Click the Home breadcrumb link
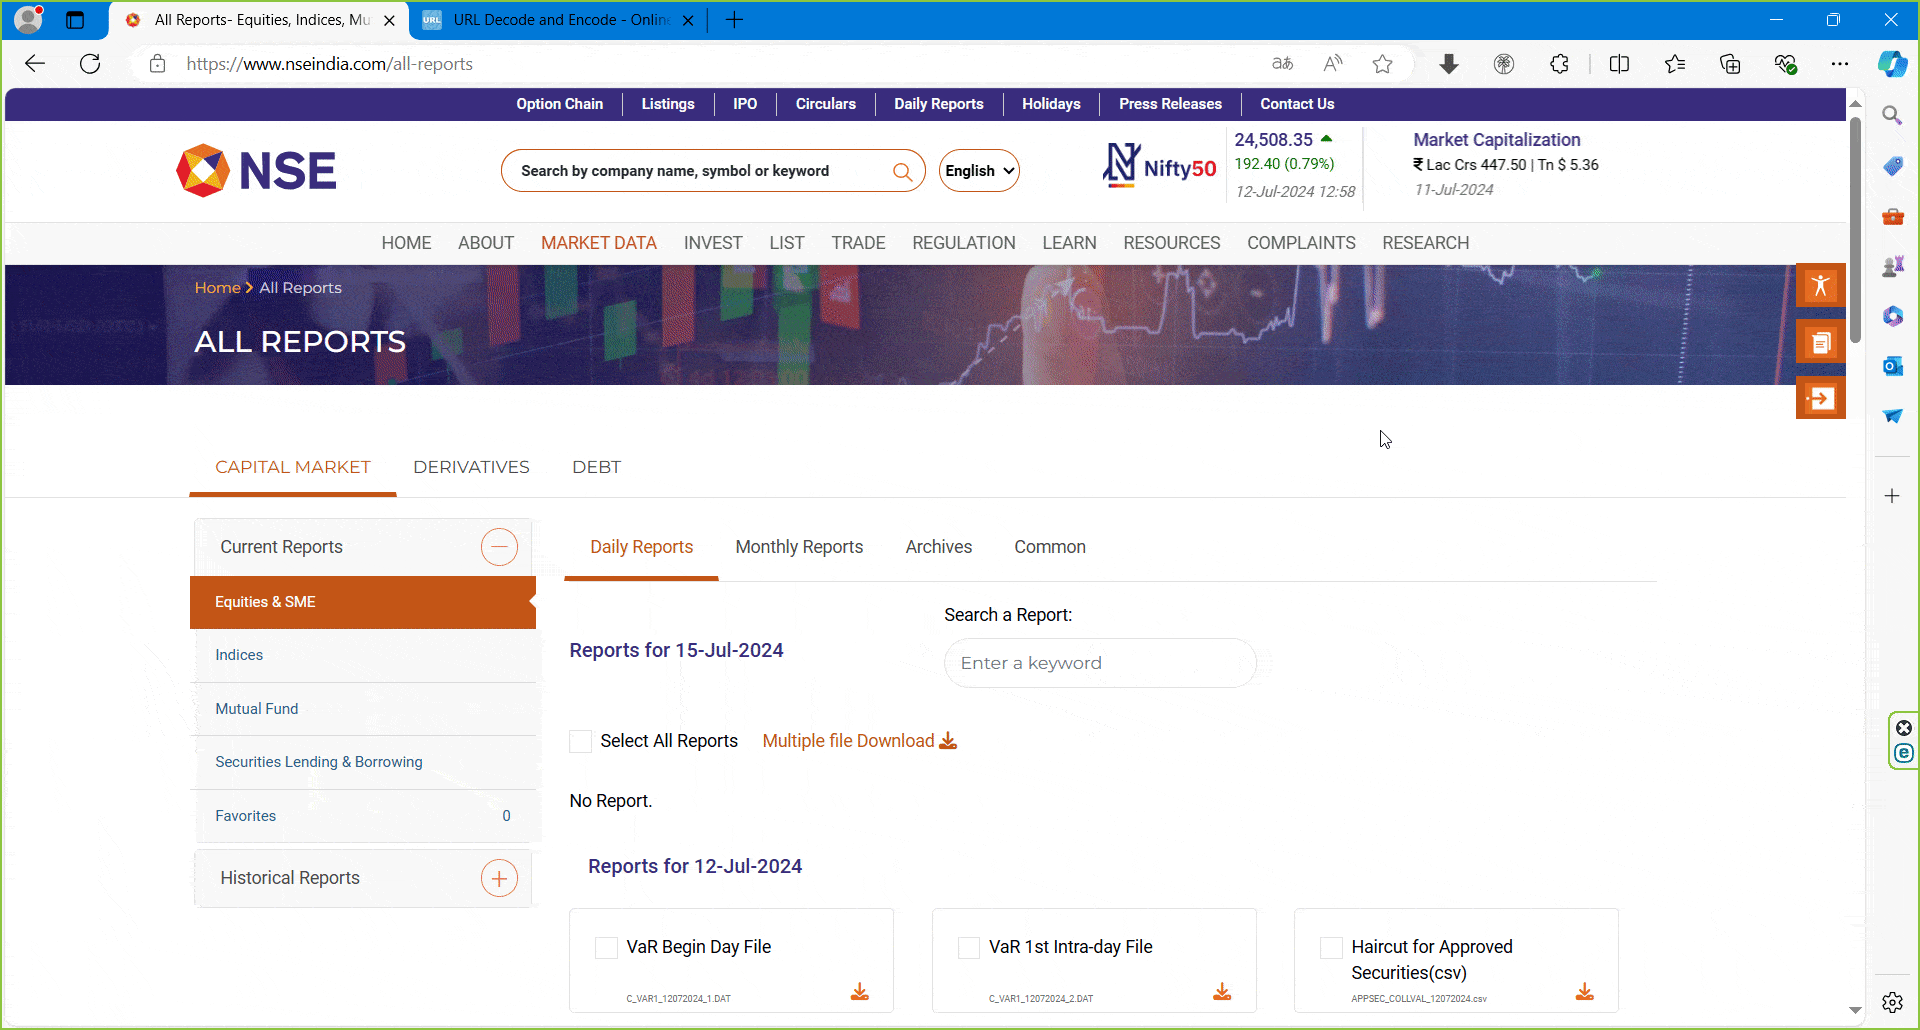The width and height of the screenshot is (1920, 1030). [217, 288]
